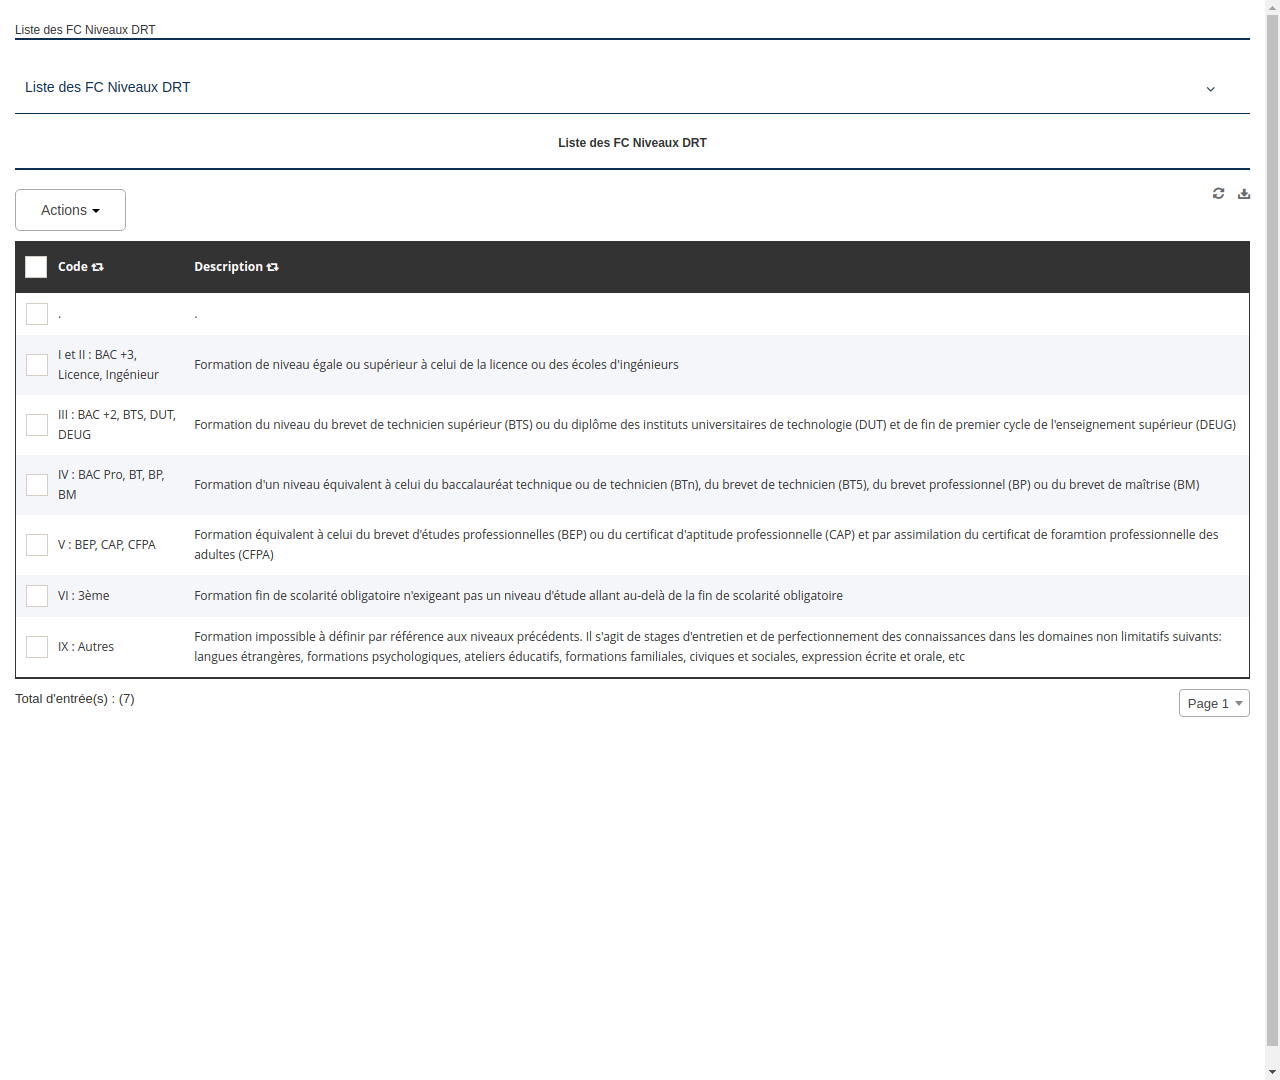Screen dimensions: 1280x1080
Task: Check the row for I et II : BAC +3
Action: point(37,365)
